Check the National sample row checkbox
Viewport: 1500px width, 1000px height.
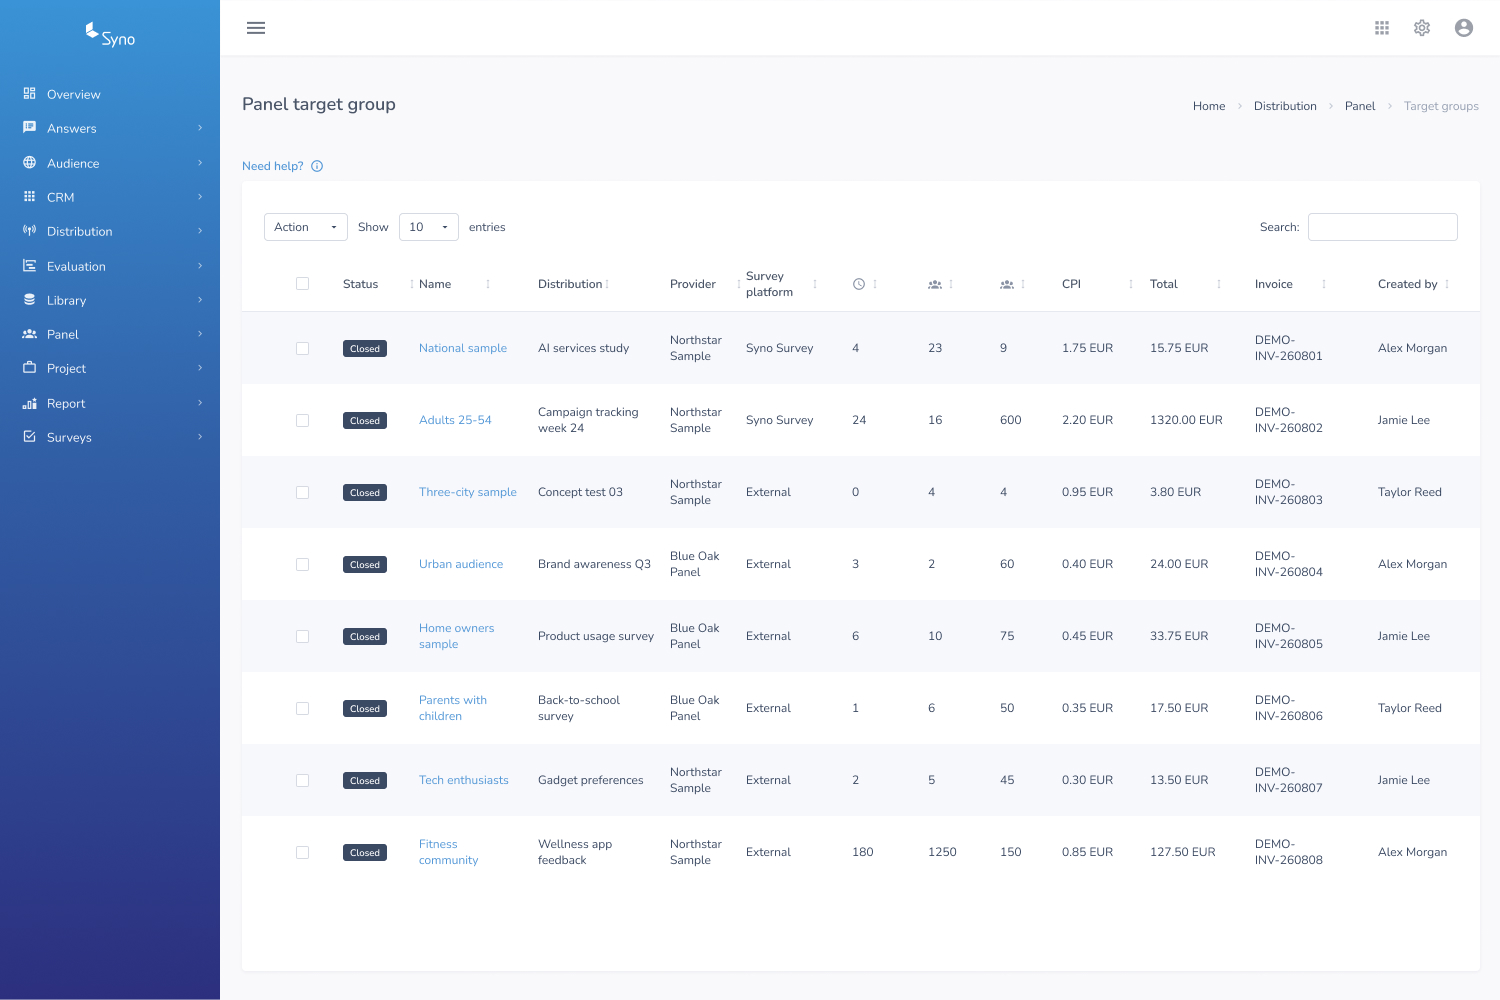click(x=302, y=348)
